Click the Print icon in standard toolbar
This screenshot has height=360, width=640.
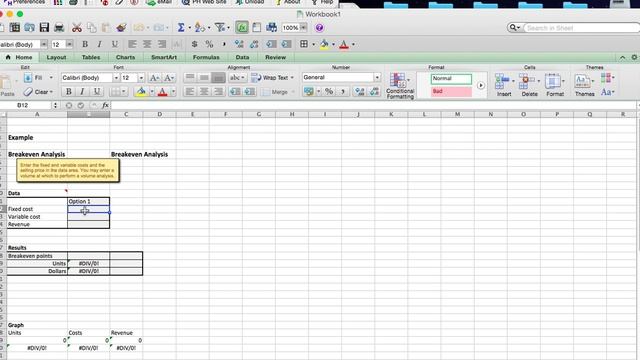pyautogui.click(x=59, y=27)
